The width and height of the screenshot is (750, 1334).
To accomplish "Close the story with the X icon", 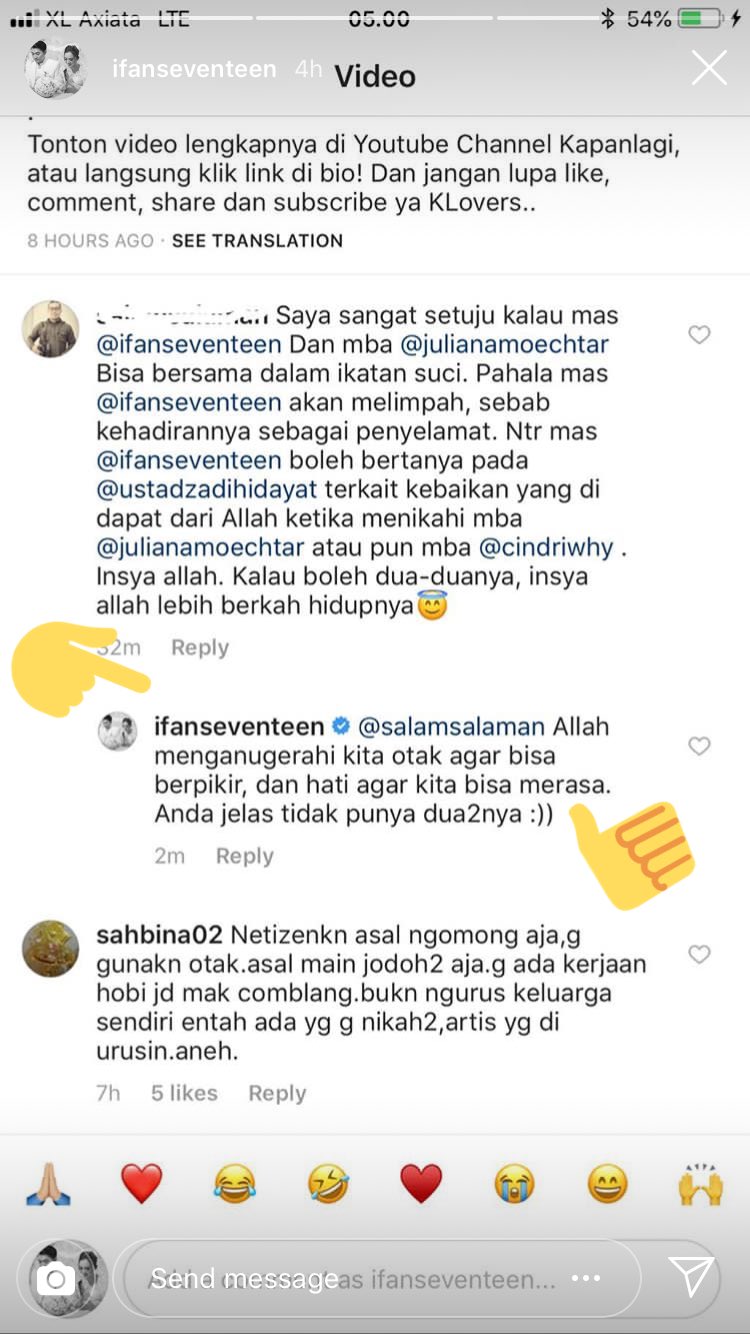I will coord(709,69).
